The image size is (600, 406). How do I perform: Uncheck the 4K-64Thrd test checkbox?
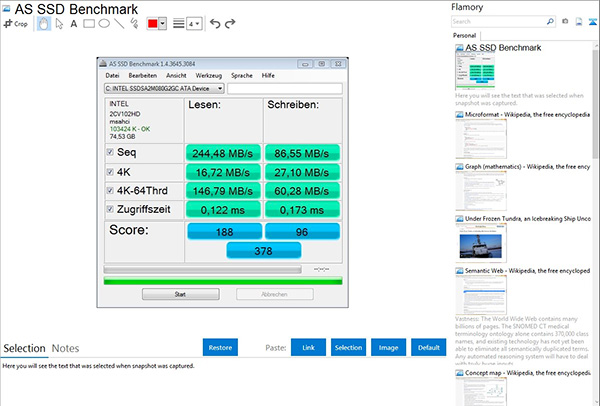110,190
